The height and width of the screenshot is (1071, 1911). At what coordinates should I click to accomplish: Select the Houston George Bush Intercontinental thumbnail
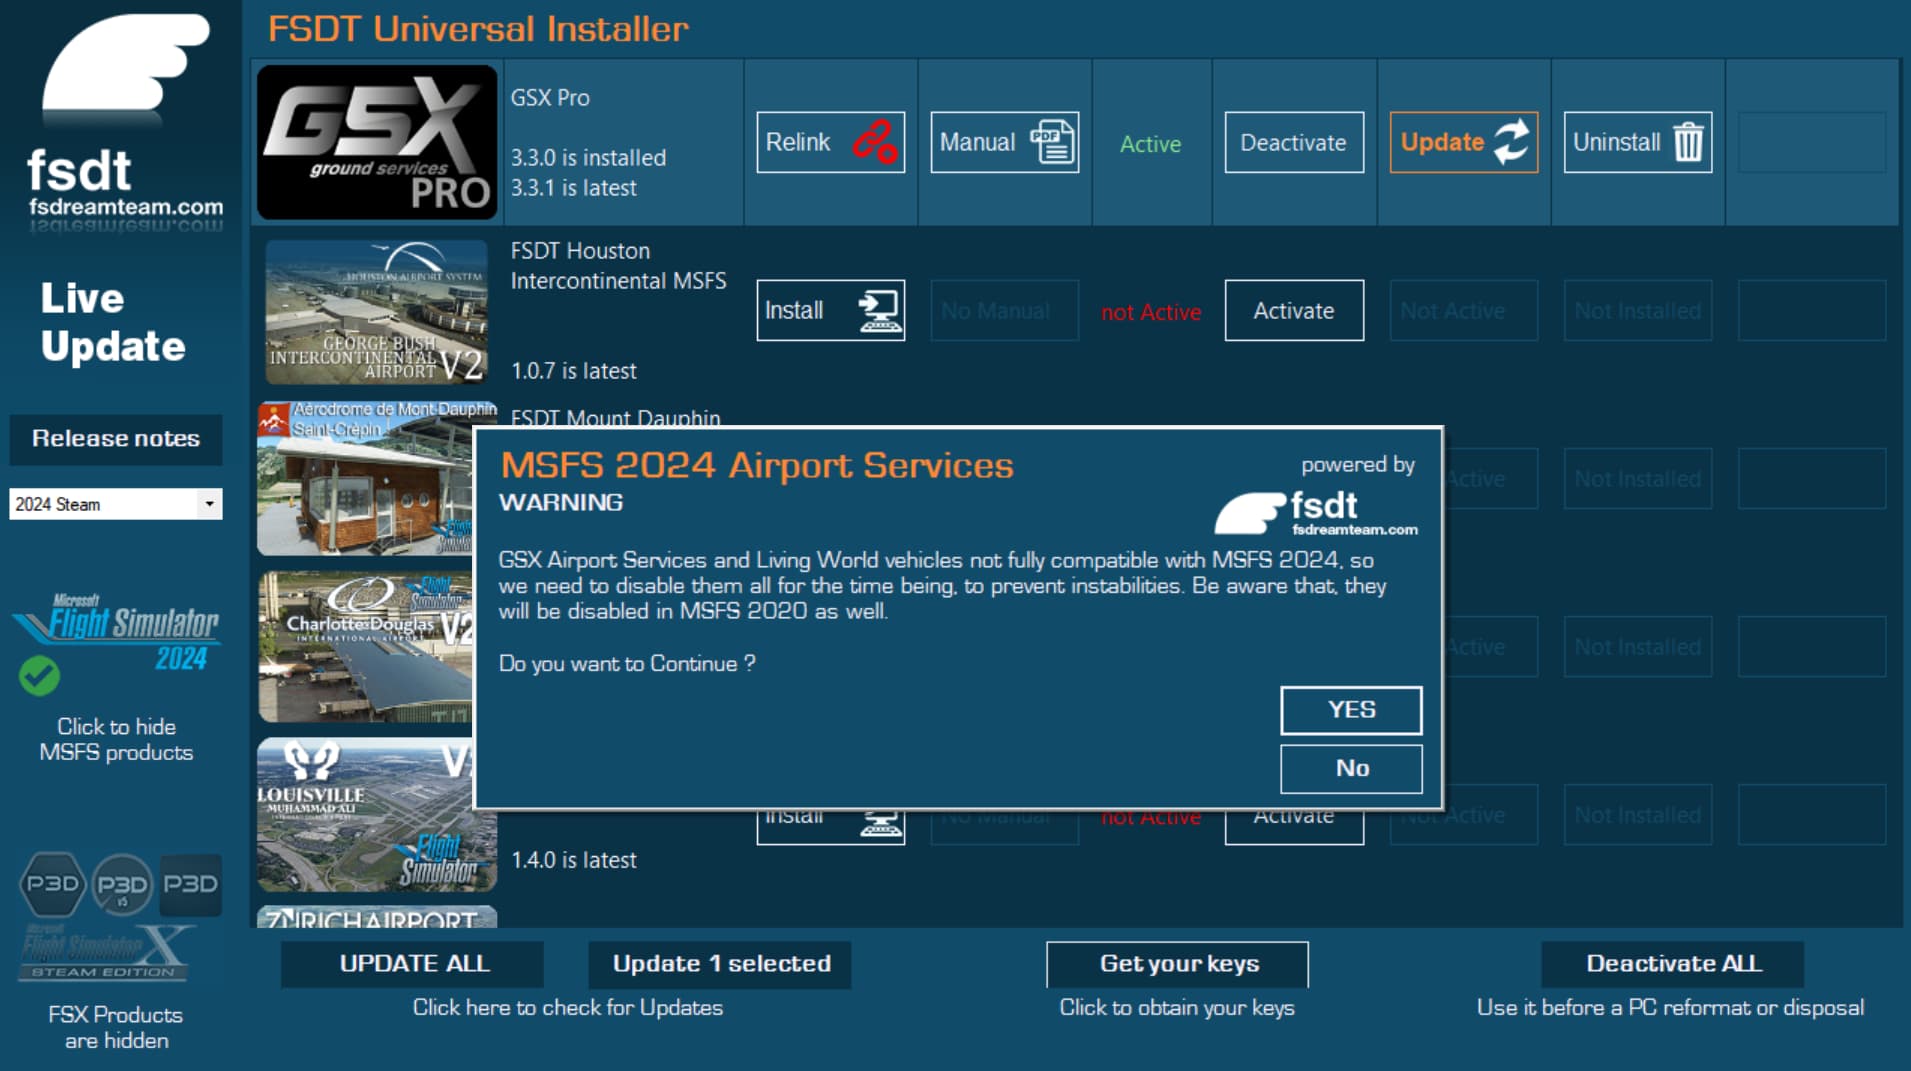click(377, 311)
